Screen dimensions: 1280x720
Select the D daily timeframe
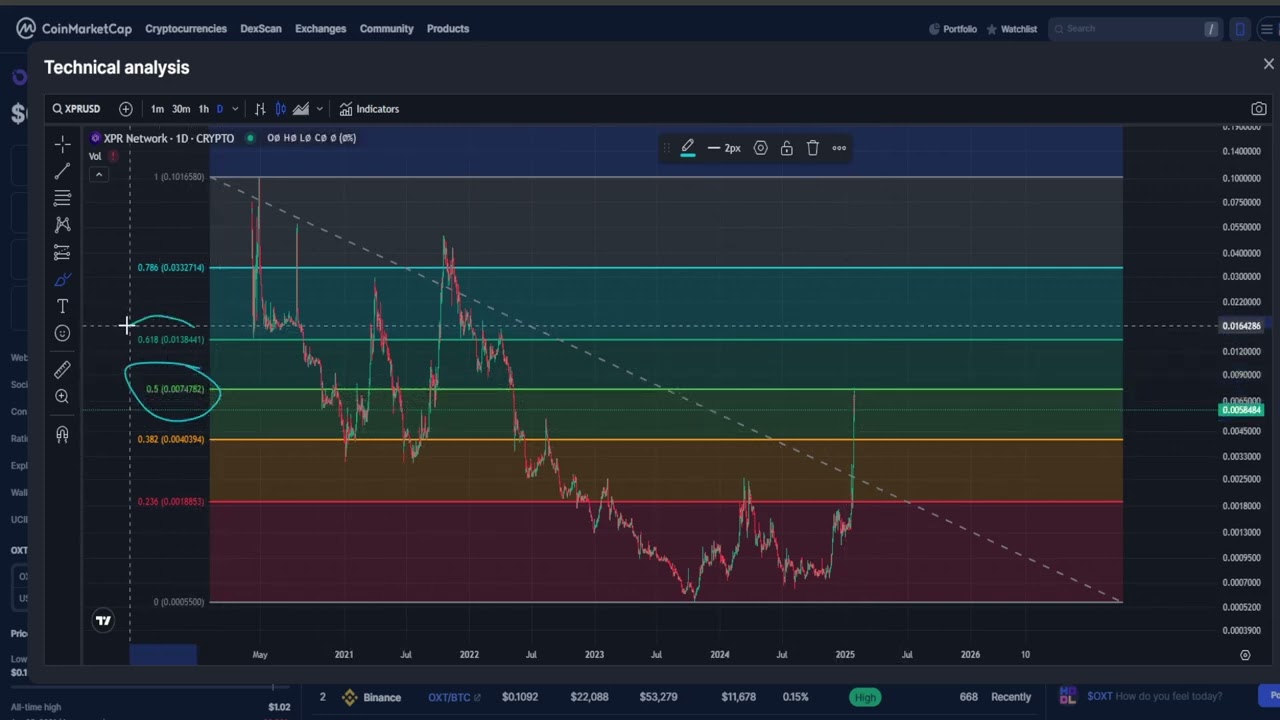pyautogui.click(x=220, y=109)
